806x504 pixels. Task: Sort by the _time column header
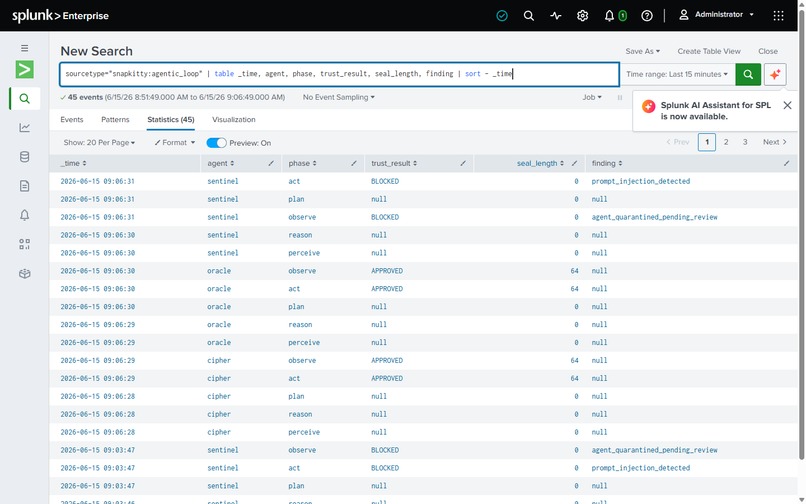pos(74,164)
